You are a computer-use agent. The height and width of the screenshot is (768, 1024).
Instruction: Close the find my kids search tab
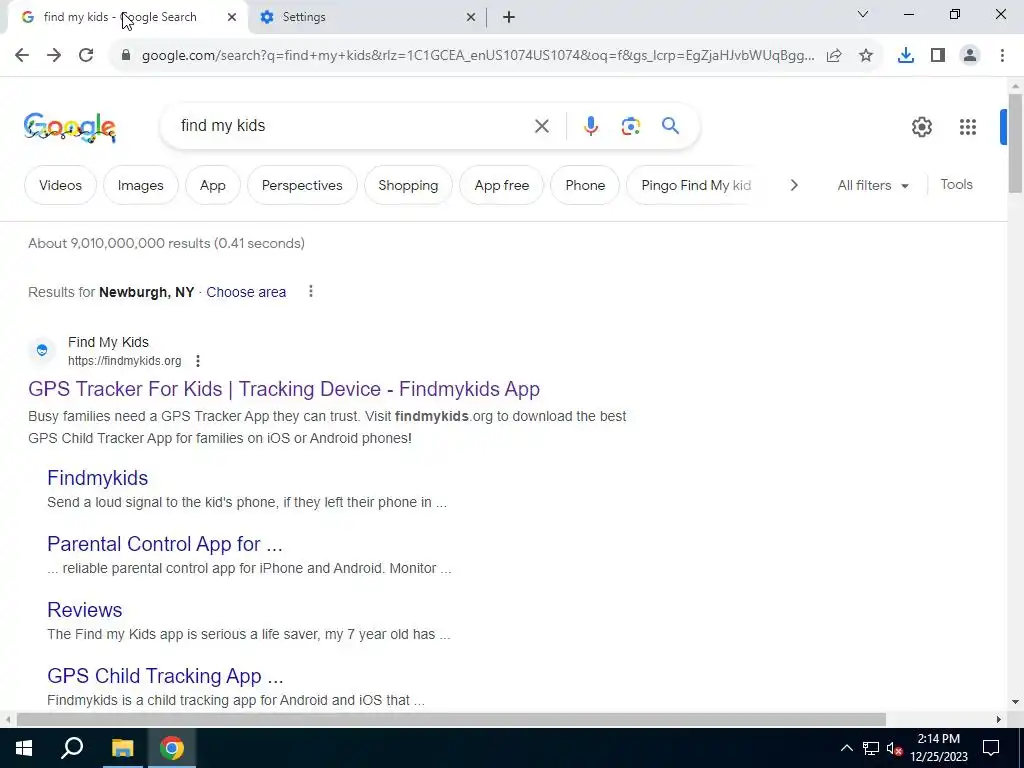point(232,18)
